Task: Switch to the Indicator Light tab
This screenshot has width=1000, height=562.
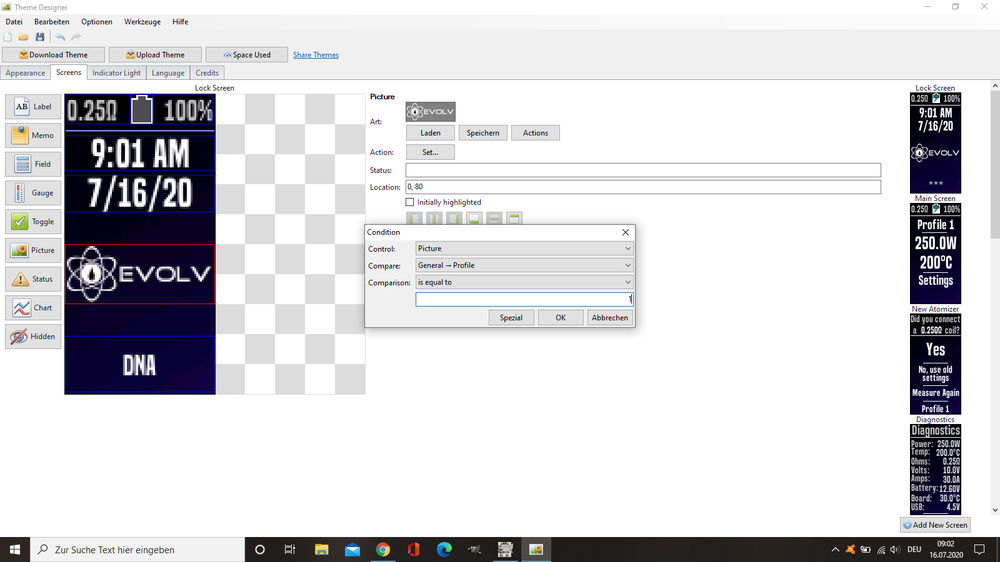Action: [116, 73]
